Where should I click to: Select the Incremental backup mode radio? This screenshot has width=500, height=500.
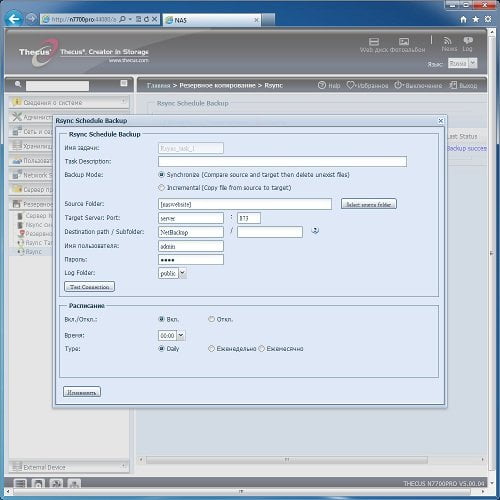161,188
